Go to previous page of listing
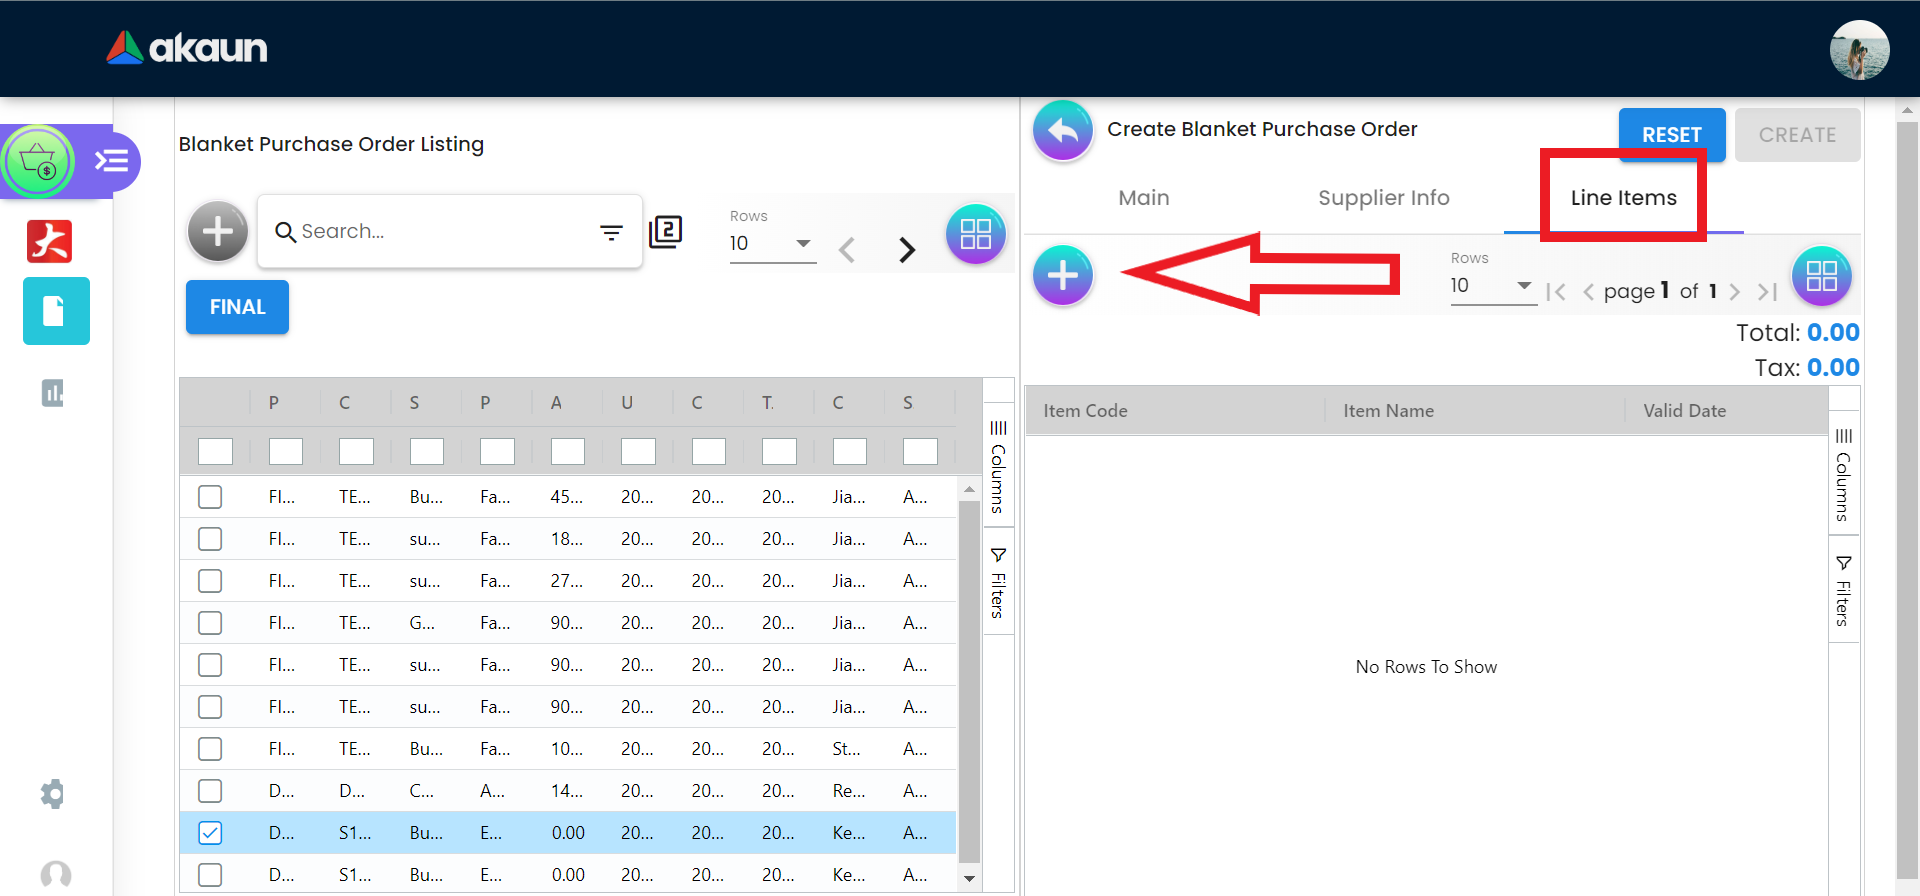 (847, 249)
